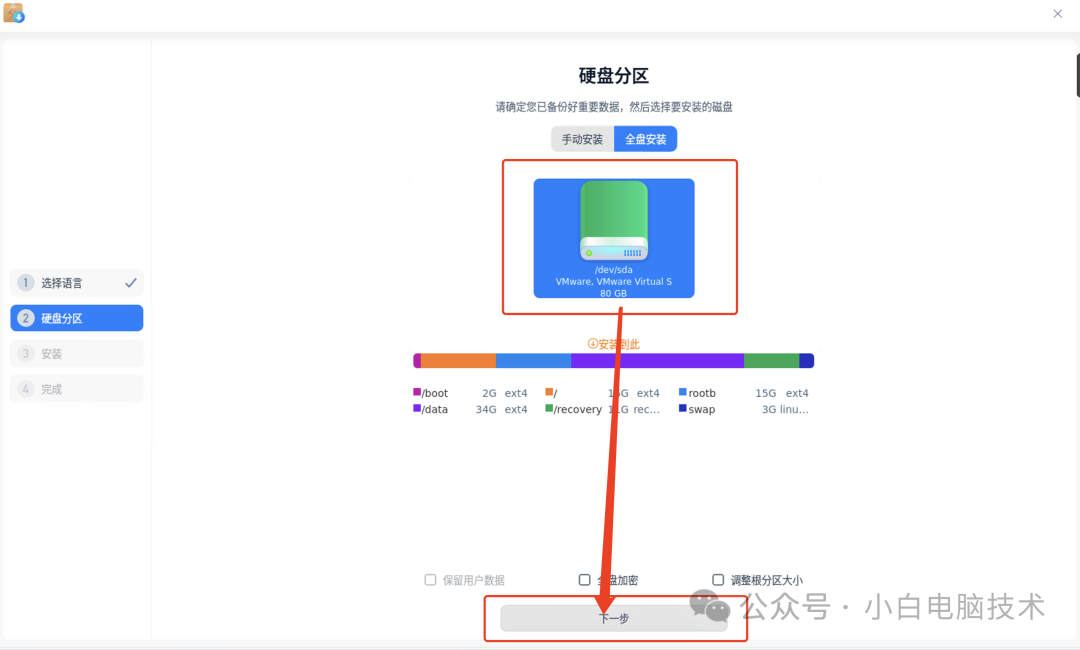Enable the 保留用户数据 checkbox
Image resolution: width=1080 pixels, height=650 pixels.
point(430,580)
